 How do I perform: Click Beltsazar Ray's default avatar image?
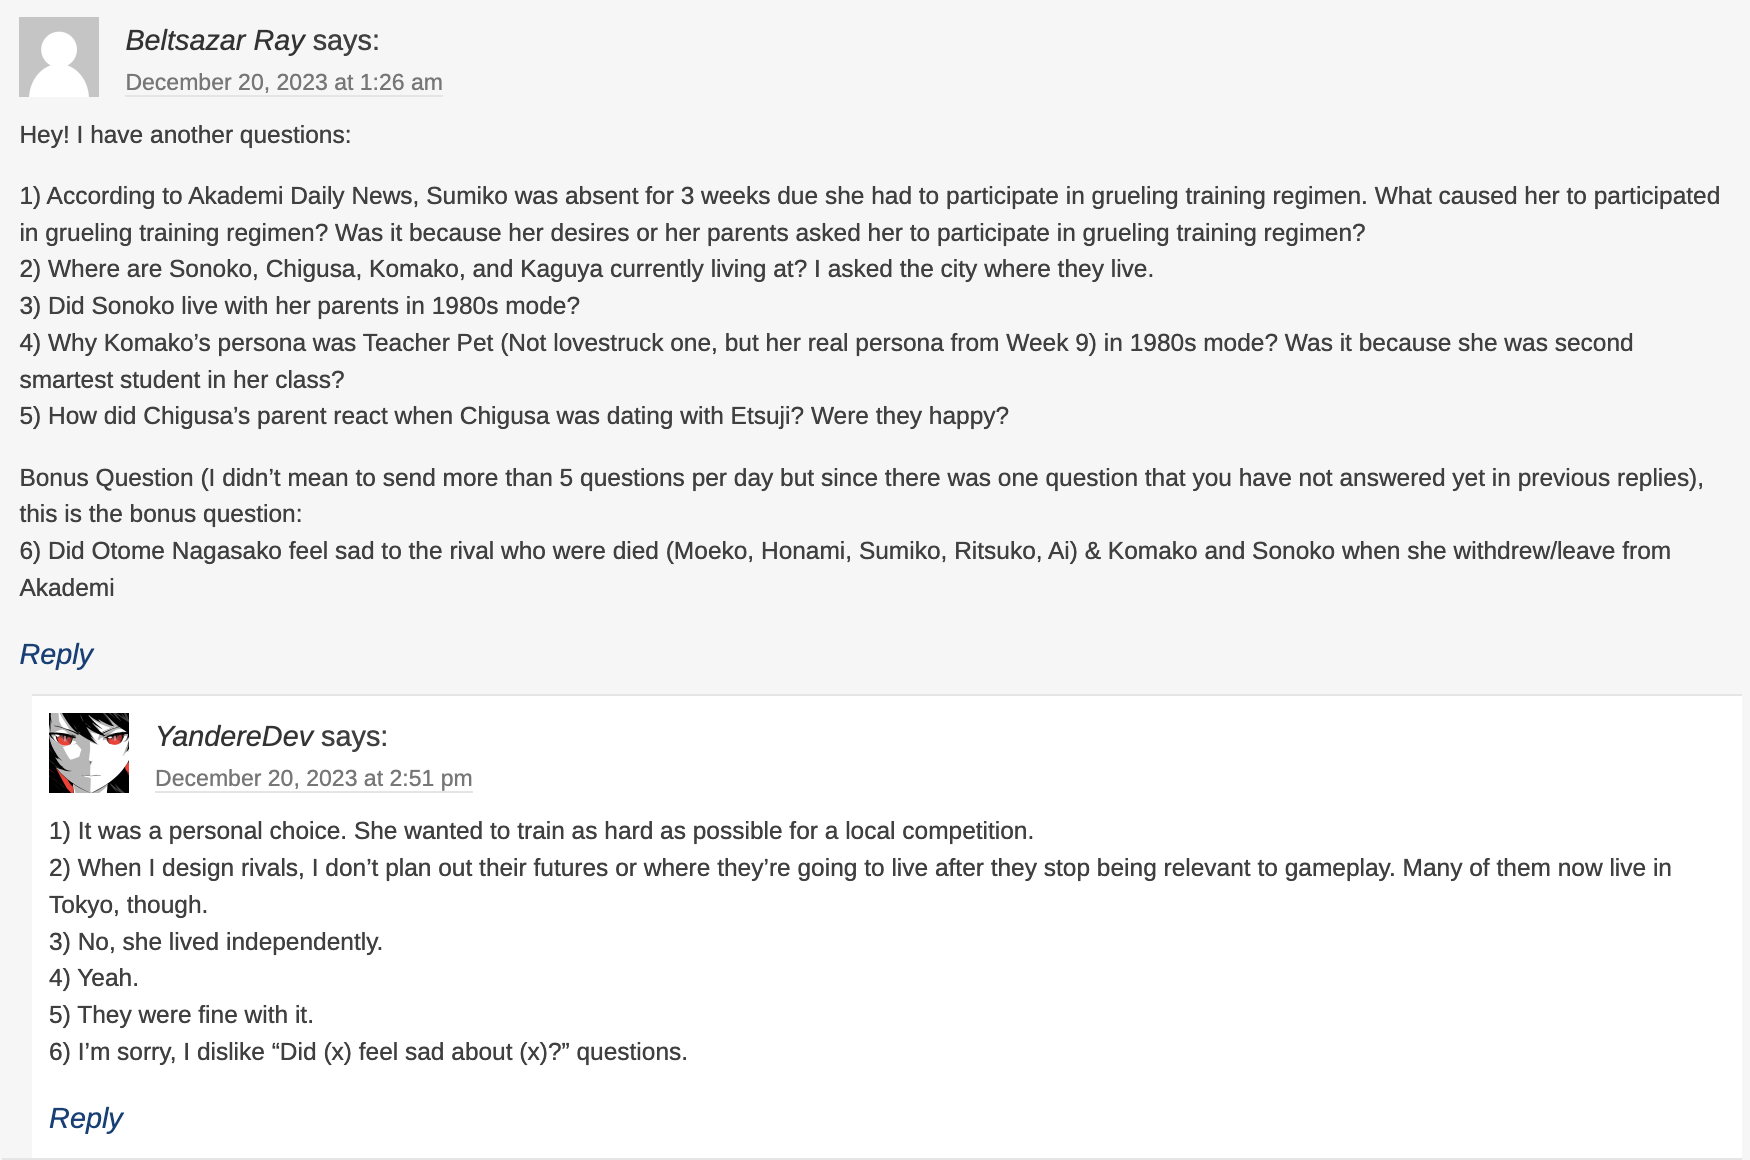pos(59,57)
